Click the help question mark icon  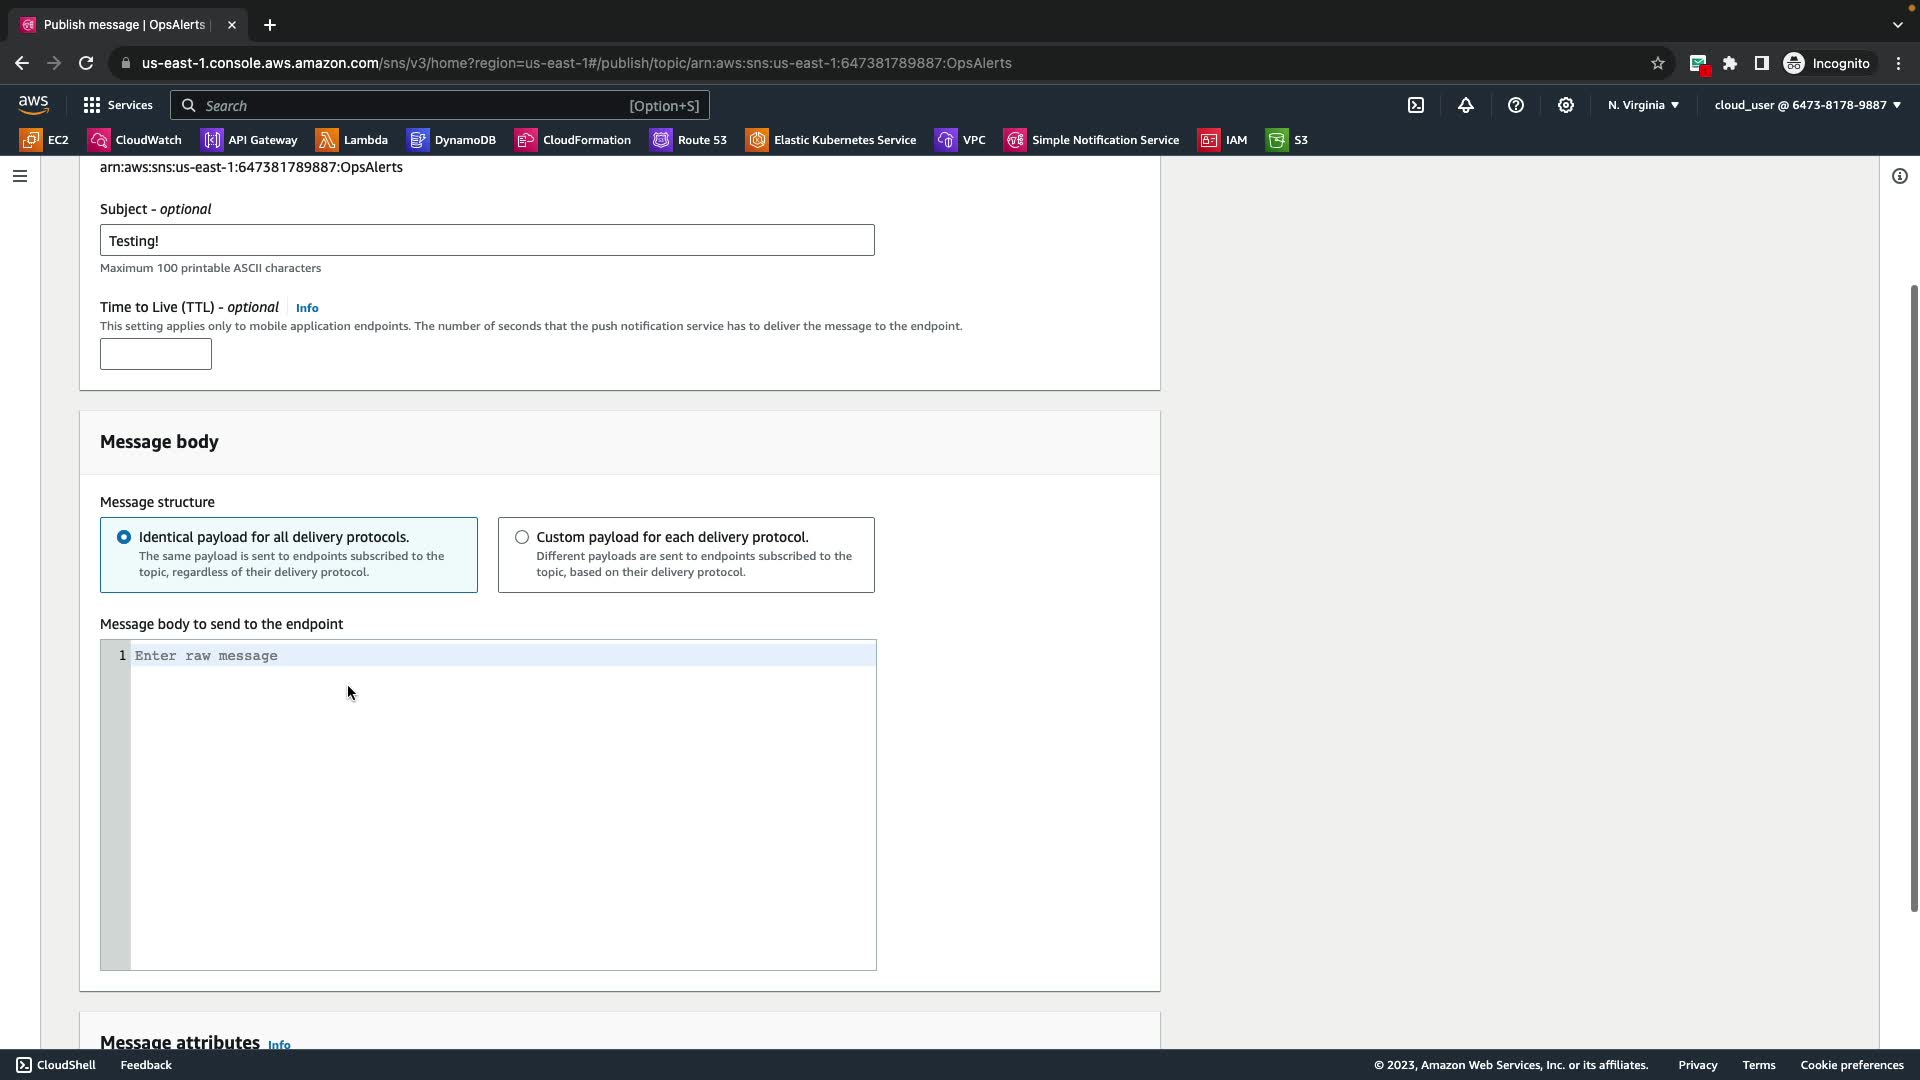(x=1516, y=105)
